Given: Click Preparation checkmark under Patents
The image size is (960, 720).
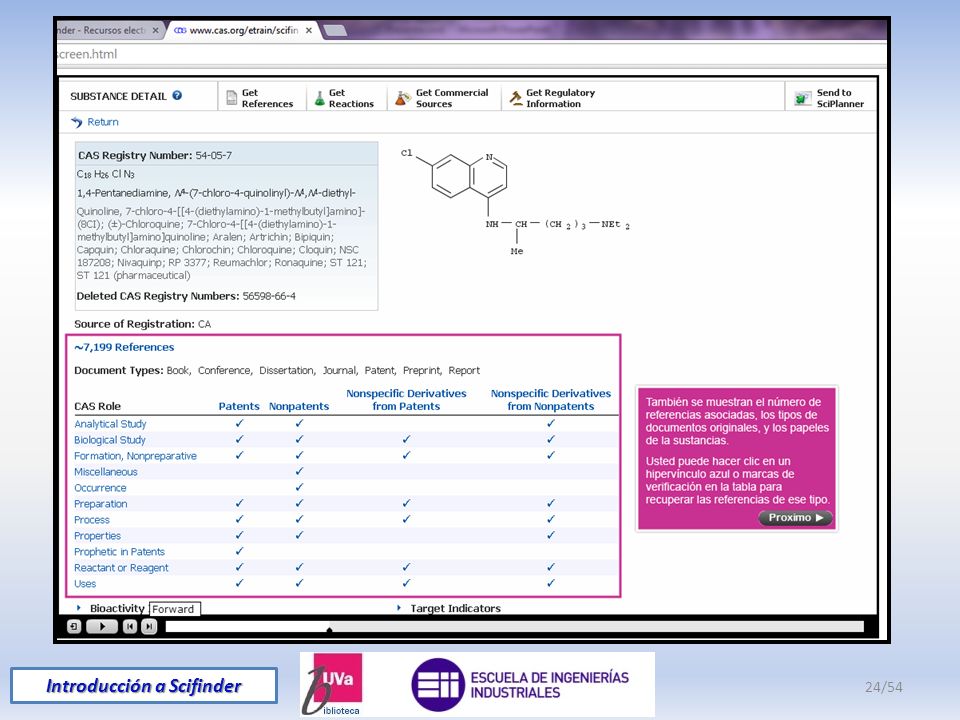Looking at the screenshot, I should pyautogui.click(x=239, y=503).
